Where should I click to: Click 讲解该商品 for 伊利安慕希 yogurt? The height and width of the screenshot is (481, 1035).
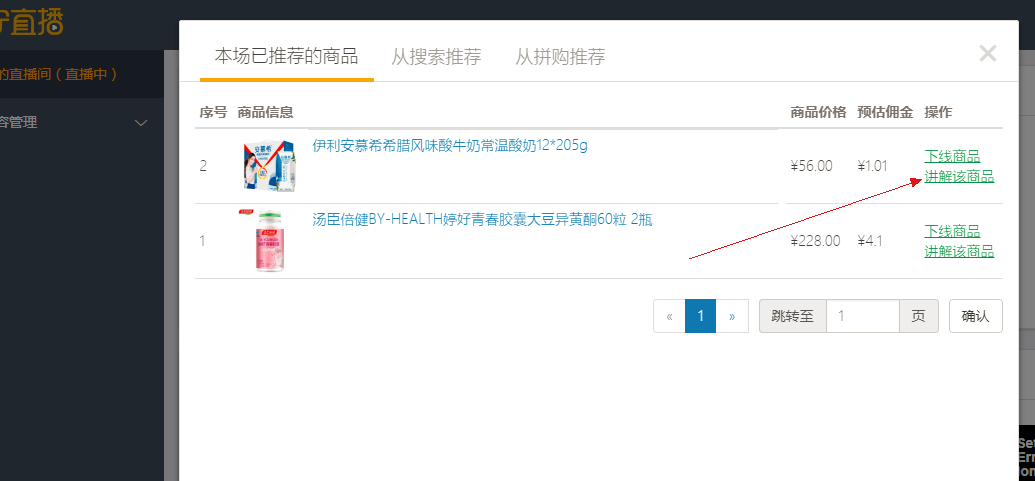959,176
